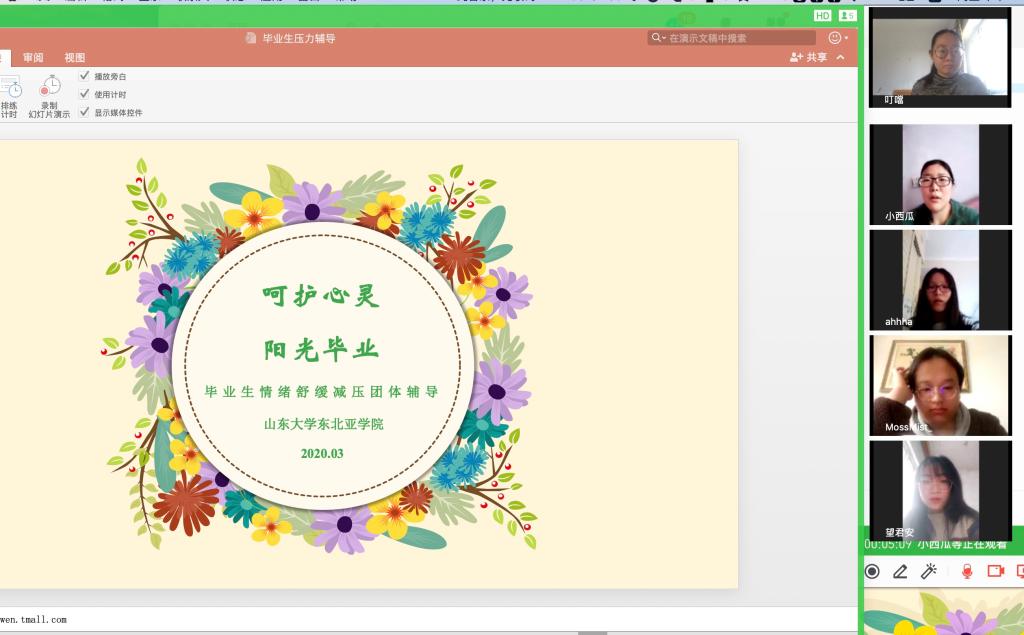Activate the magic wand laser pointer
1024x635 pixels.
tap(929, 571)
